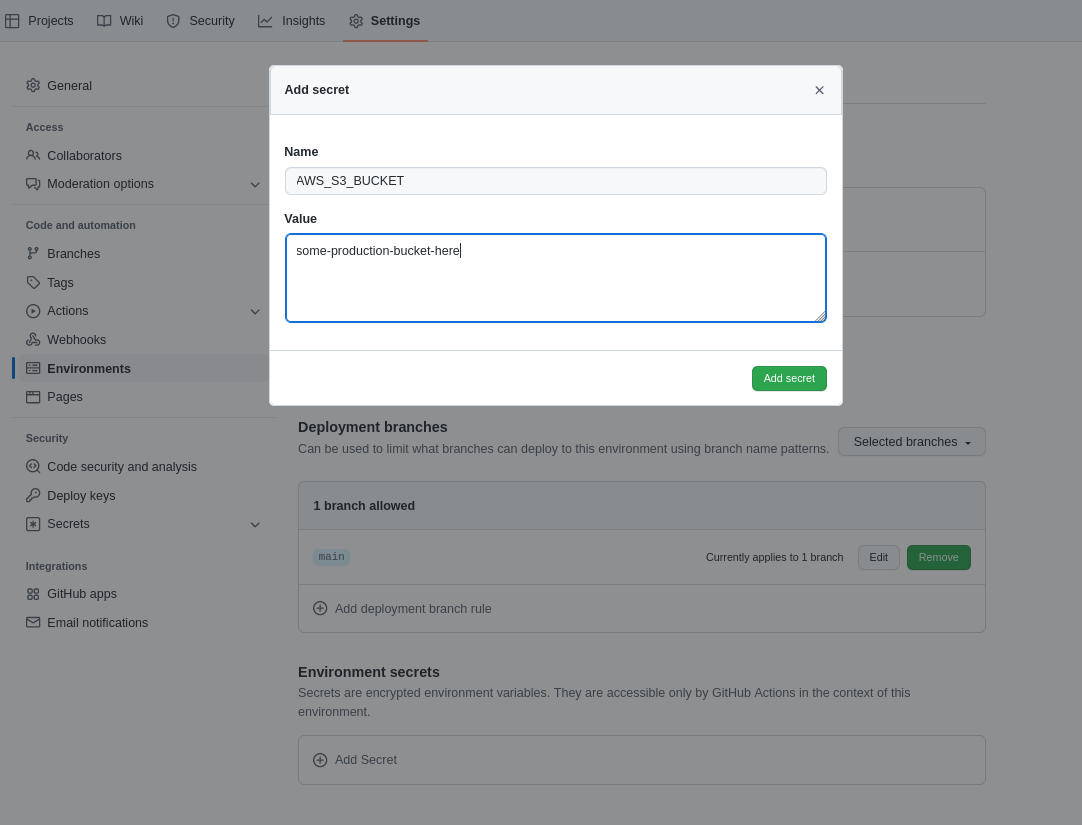The height and width of the screenshot is (825, 1082).
Task: Open the Settings tab
Action: click(x=385, y=21)
